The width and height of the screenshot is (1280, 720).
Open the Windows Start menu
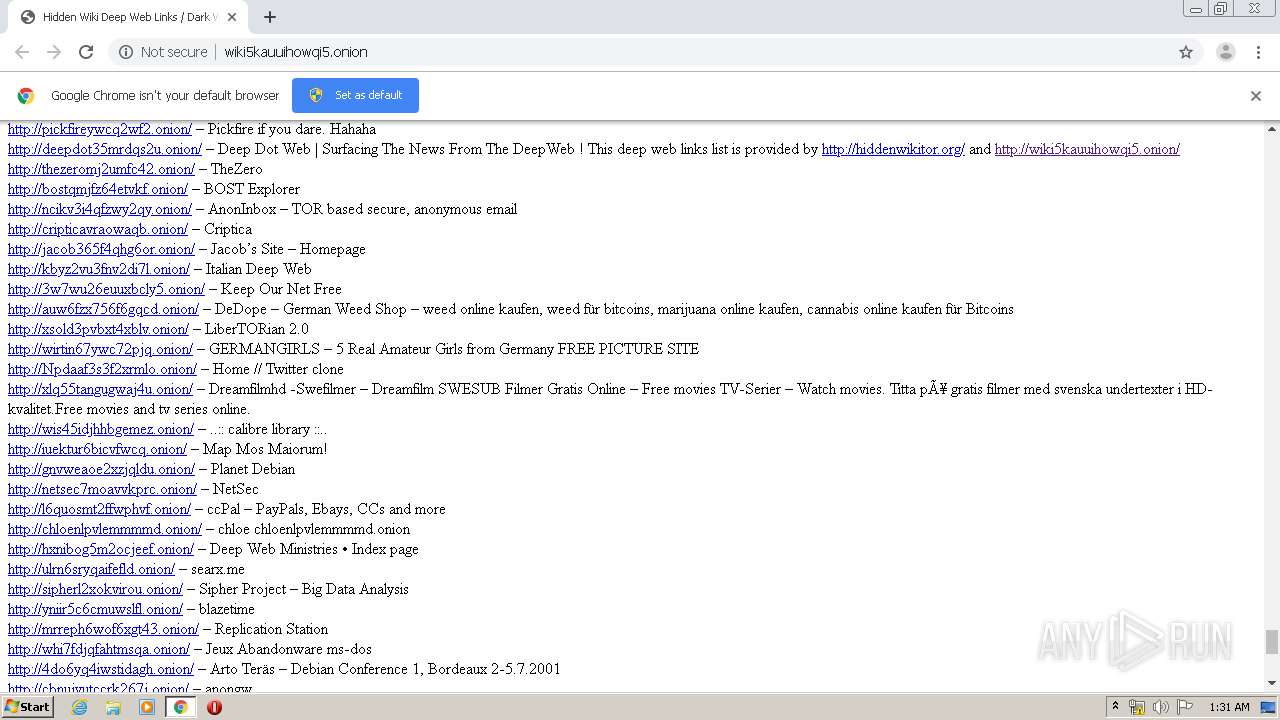(x=28, y=707)
